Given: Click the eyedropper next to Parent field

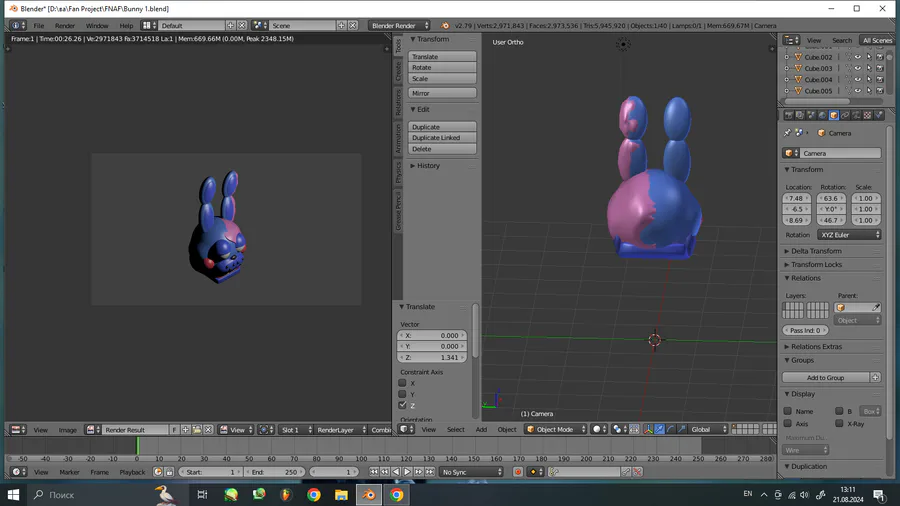Looking at the screenshot, I should coord(876,308).
